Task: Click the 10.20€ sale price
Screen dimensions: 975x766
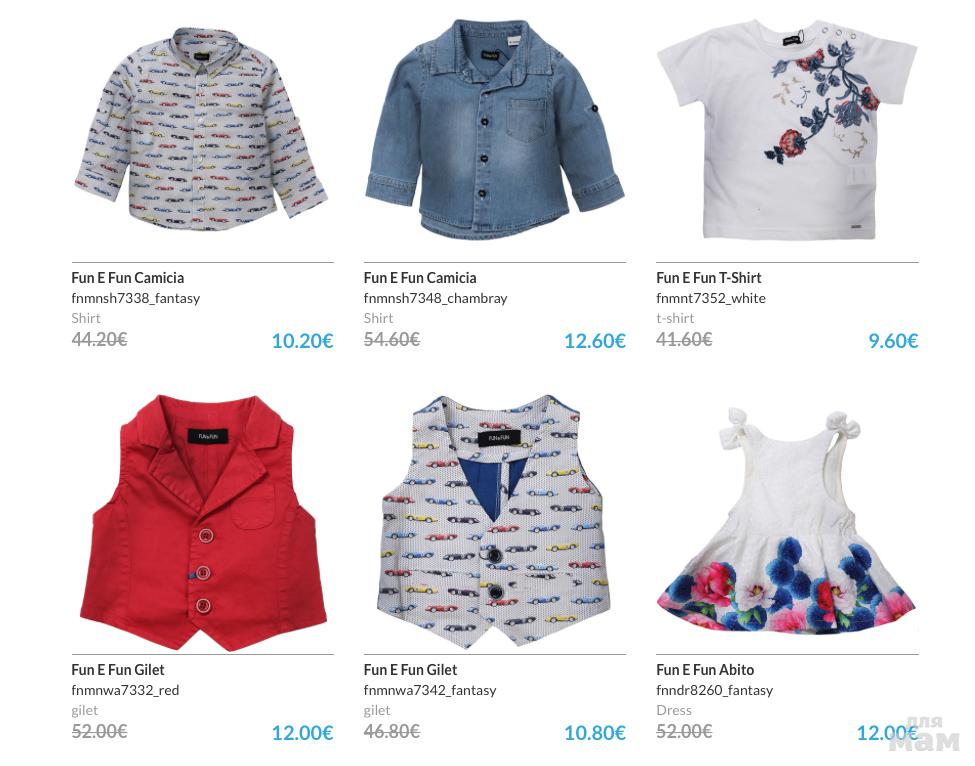Action: click(x=302, y=341)
